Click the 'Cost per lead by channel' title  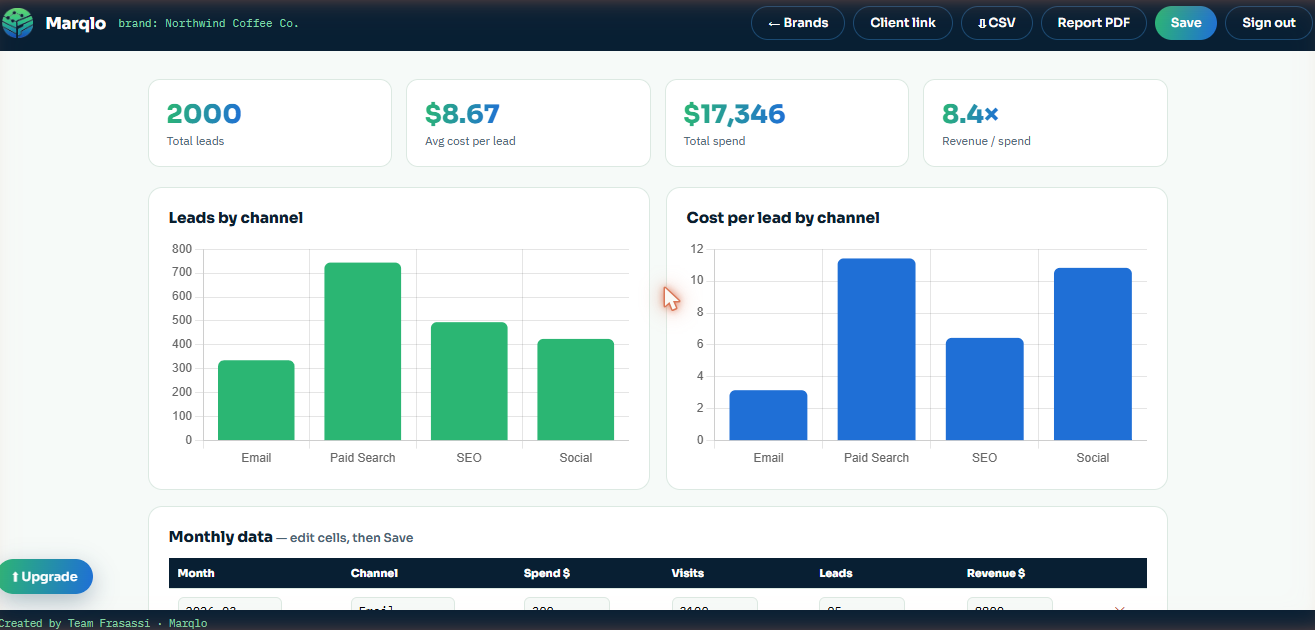point(783,218)
